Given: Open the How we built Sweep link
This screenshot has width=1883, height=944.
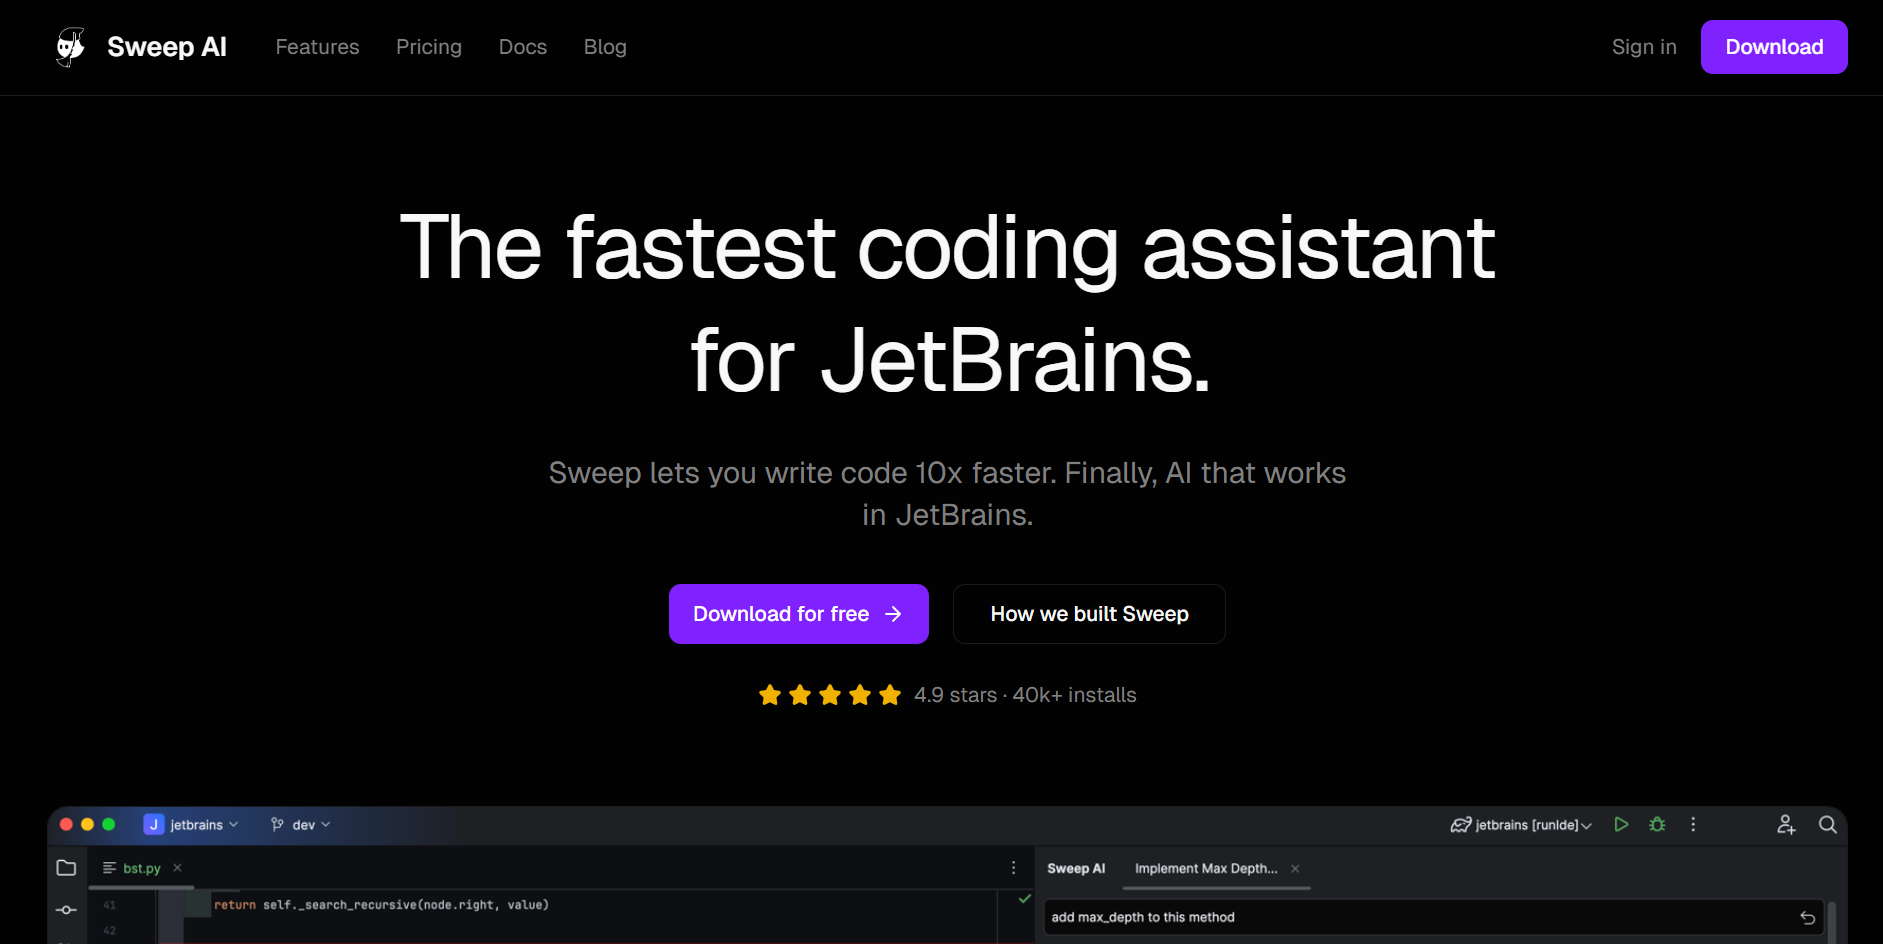Looking at the screenshot, I should pyautogui.click(x=1088, y=614).
